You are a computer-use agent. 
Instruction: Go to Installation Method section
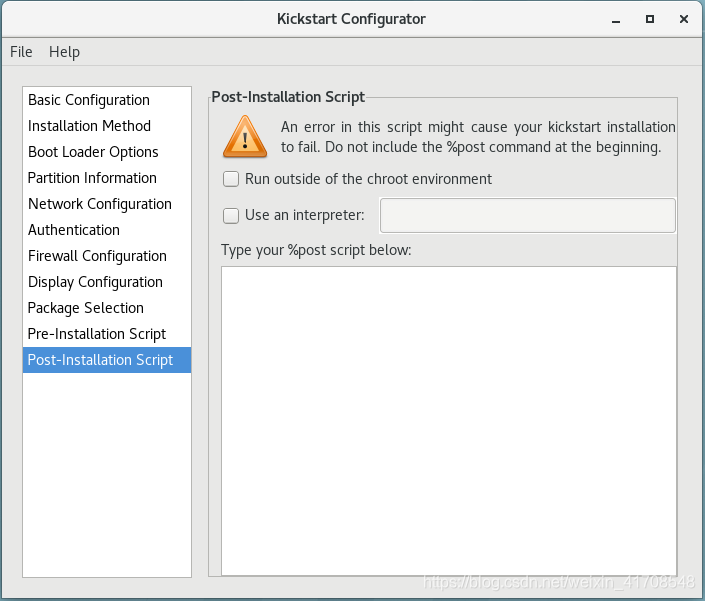pyautogui.click(x=107, y=126)
